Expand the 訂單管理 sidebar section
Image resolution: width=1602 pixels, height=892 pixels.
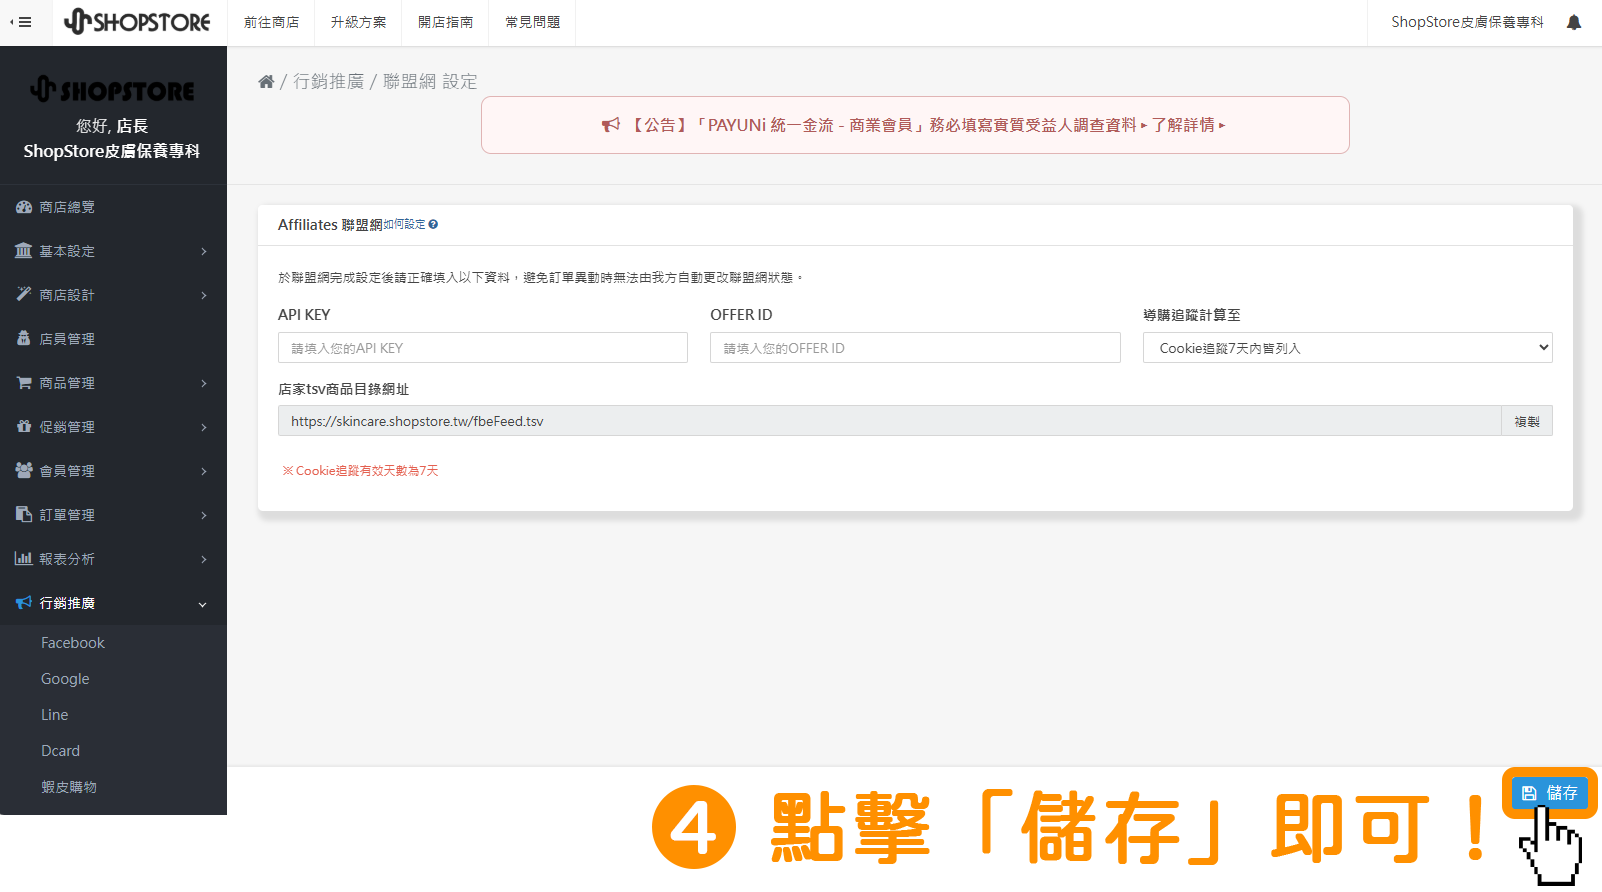coord(112,515)
